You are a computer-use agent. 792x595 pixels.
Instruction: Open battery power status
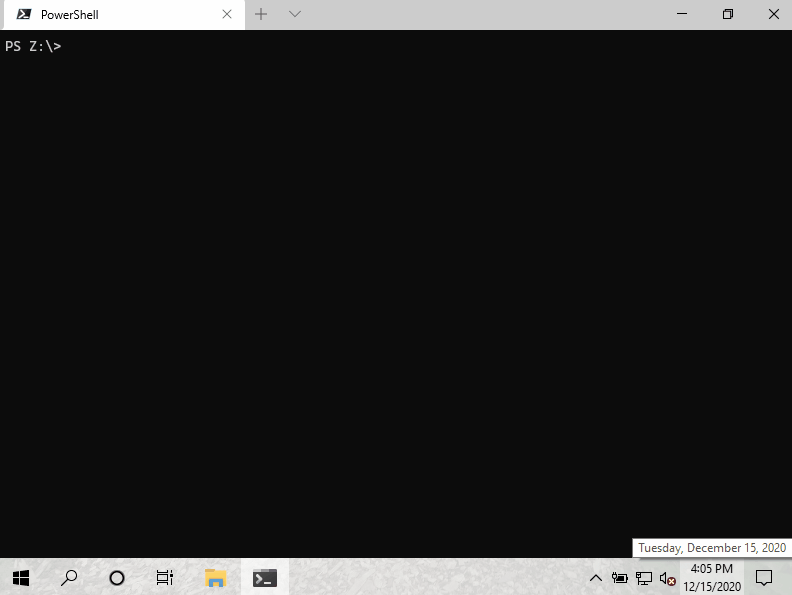point(620,578)
